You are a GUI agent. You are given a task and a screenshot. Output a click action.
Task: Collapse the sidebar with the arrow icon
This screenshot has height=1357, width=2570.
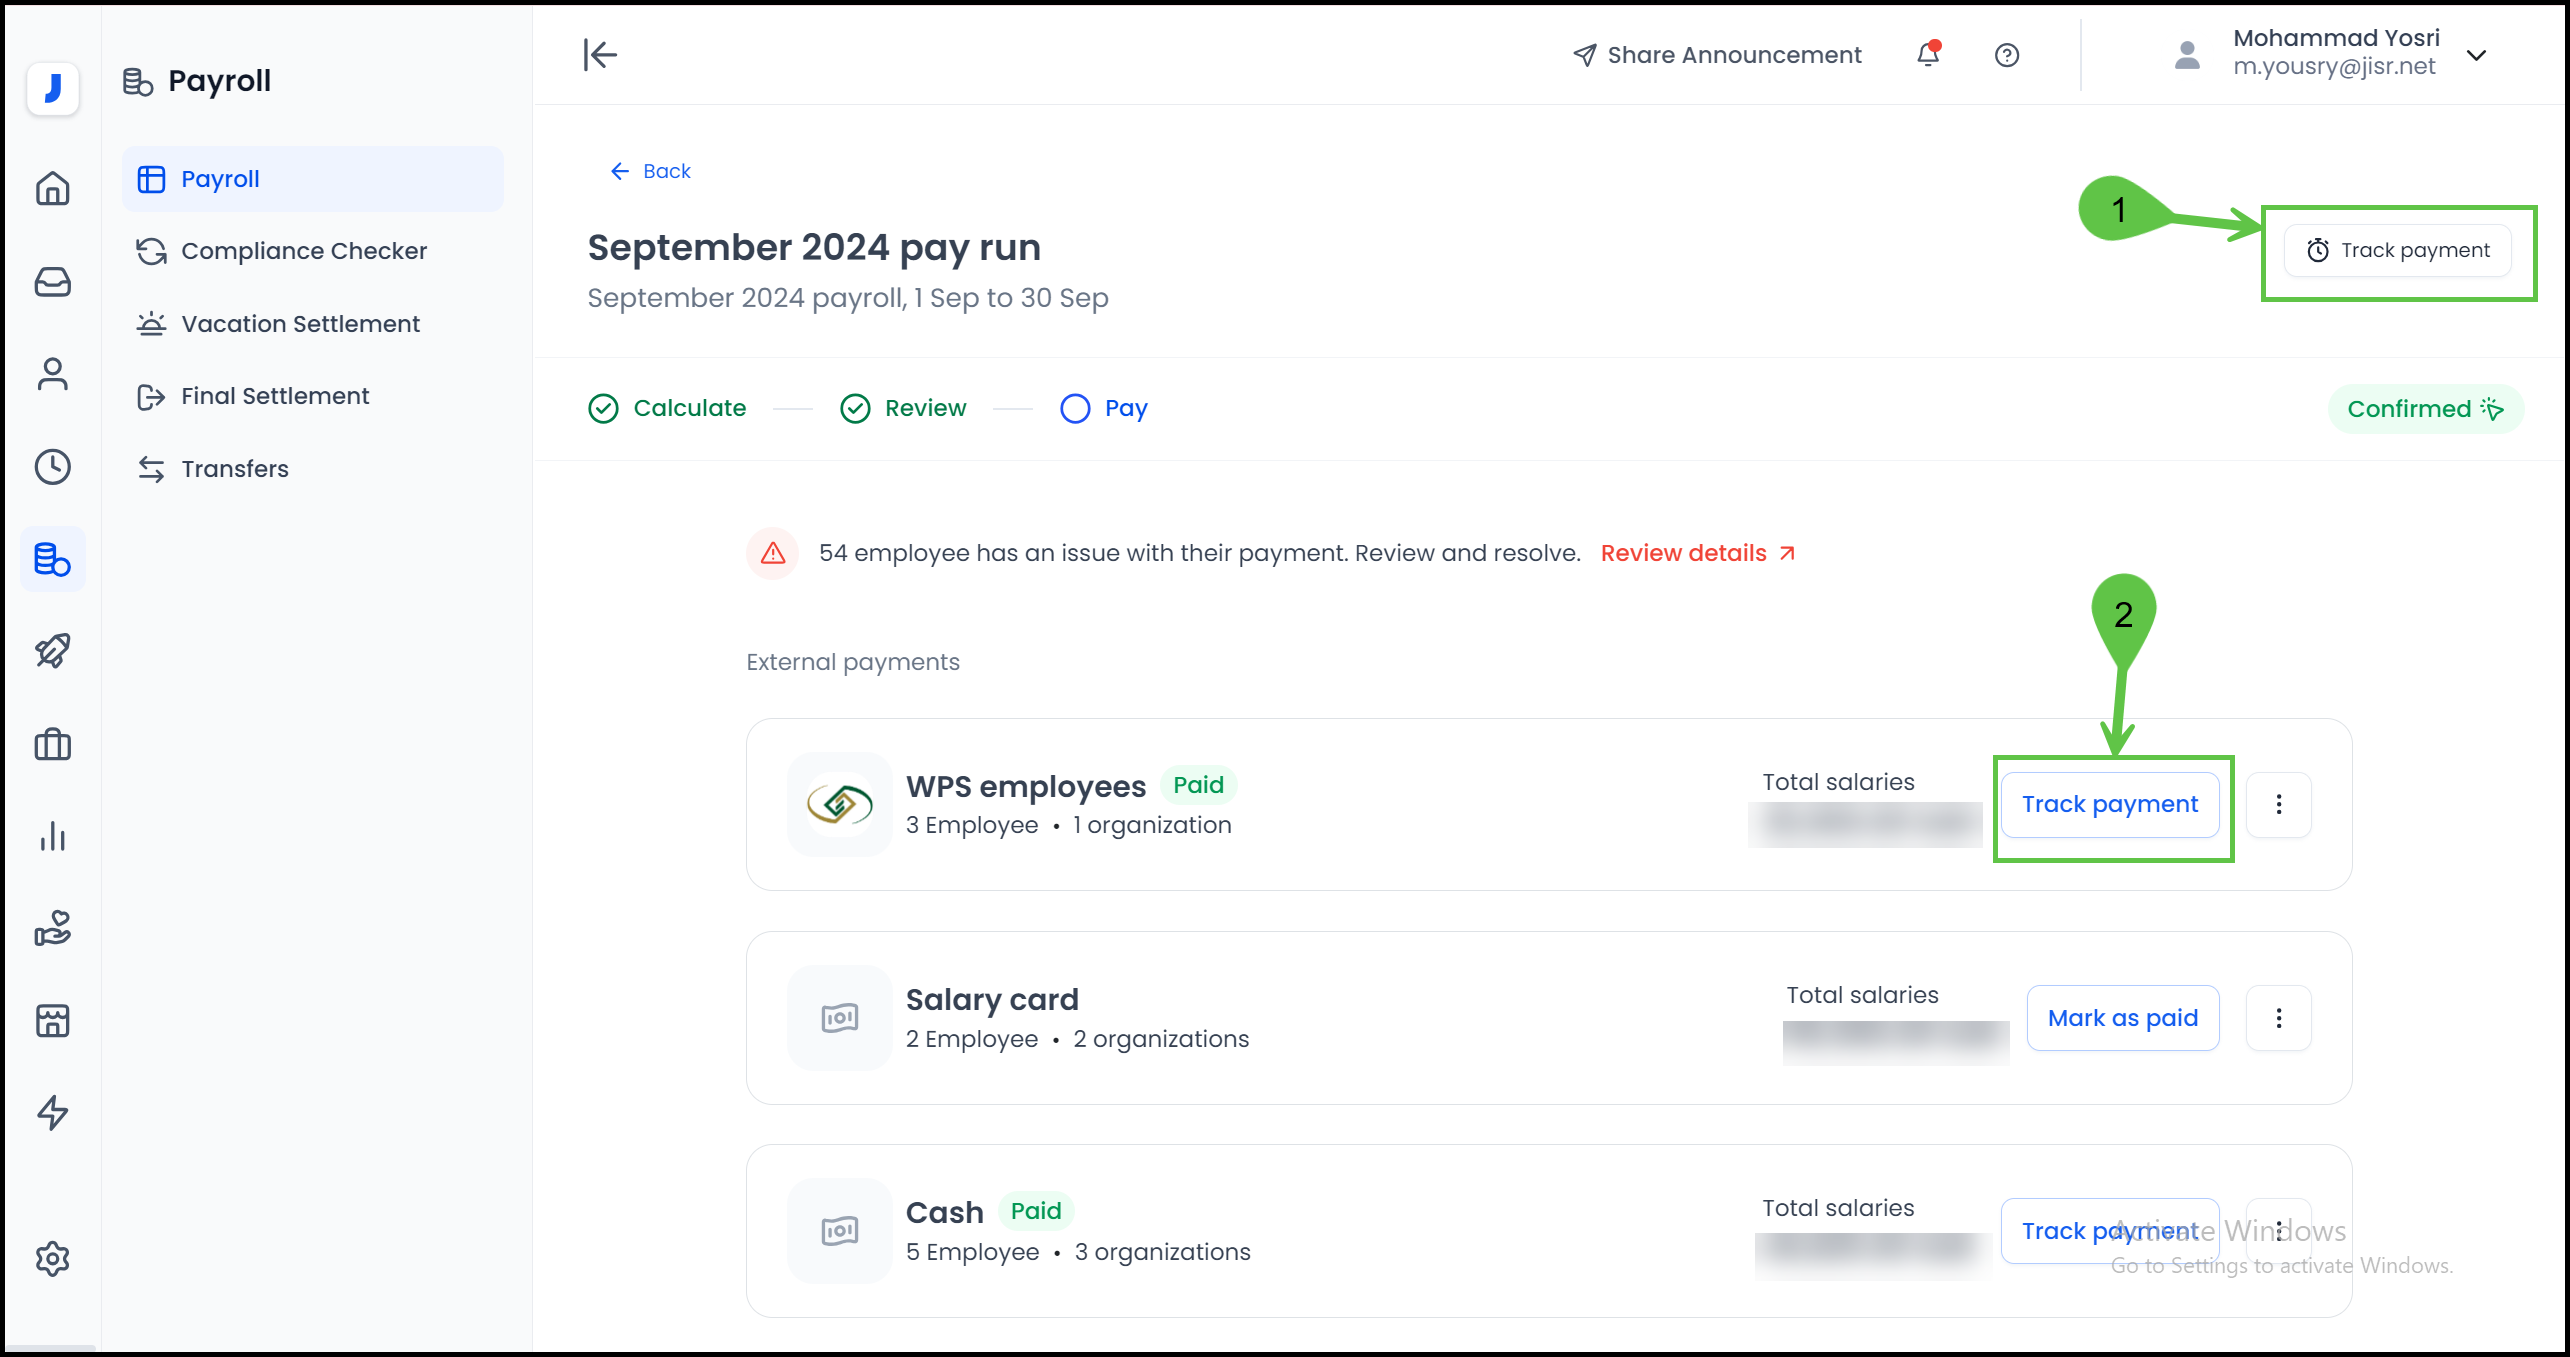point(600,55)
